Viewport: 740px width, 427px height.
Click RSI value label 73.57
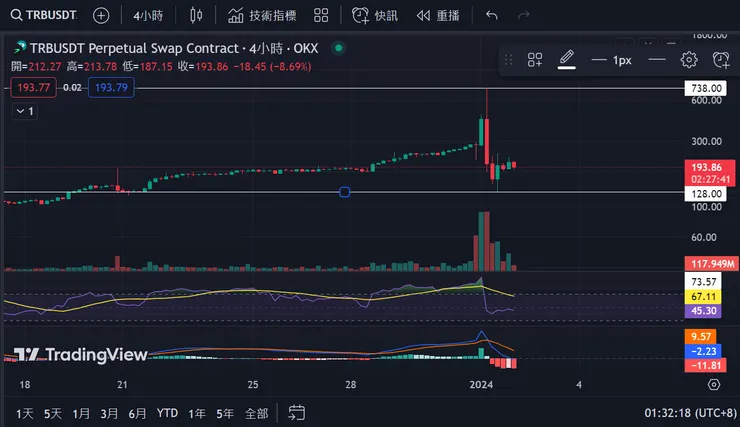(703, 282)
